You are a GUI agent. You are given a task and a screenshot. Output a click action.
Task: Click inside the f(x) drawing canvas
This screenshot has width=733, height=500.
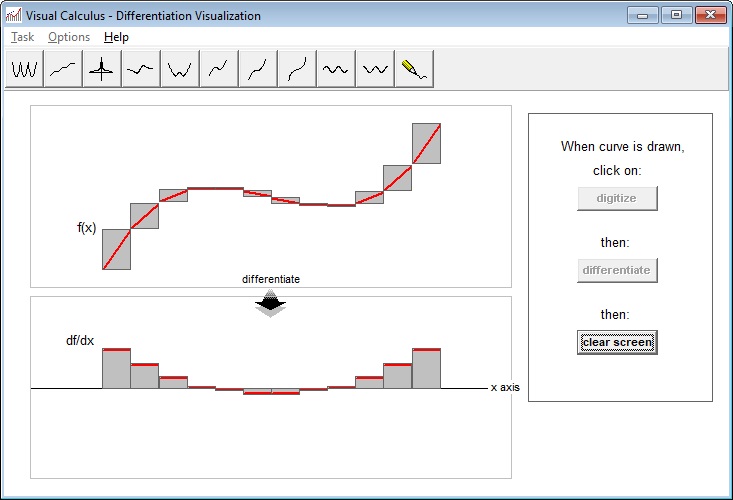[x=271, y=196]
